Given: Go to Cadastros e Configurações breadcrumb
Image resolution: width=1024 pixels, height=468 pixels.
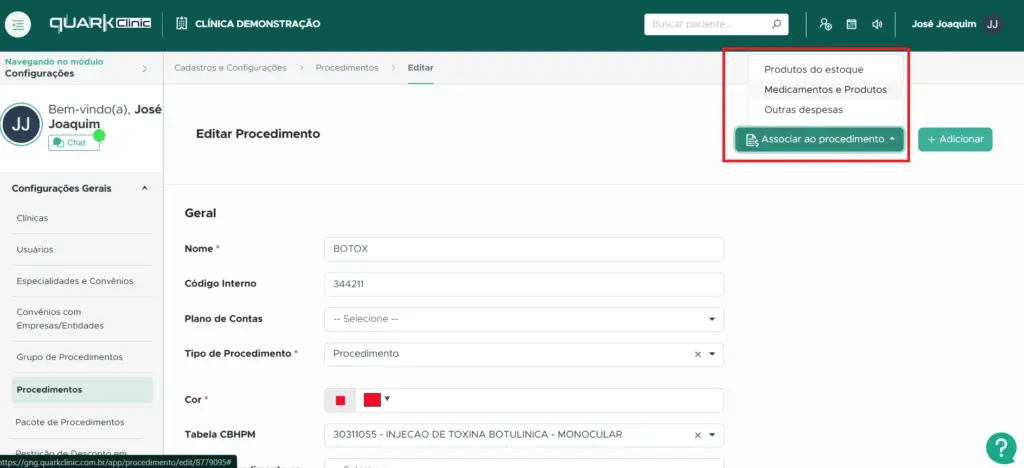Looking at the screenshot, I should (230, 68).
